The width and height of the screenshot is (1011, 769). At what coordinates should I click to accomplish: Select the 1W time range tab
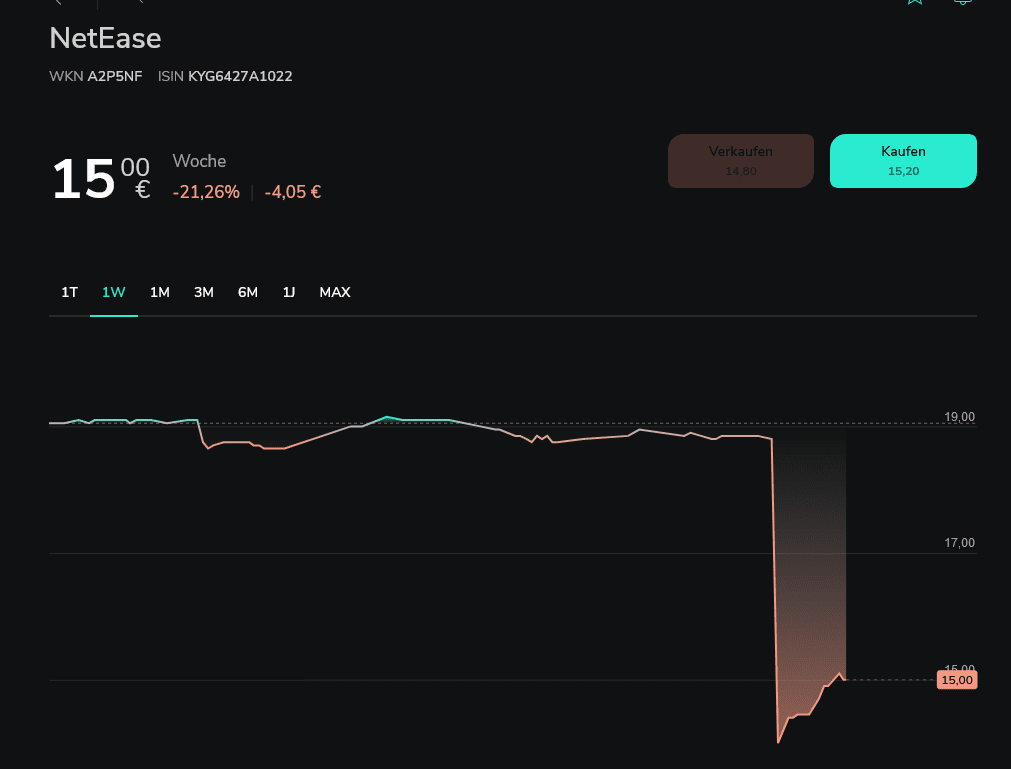pos(113,292)
